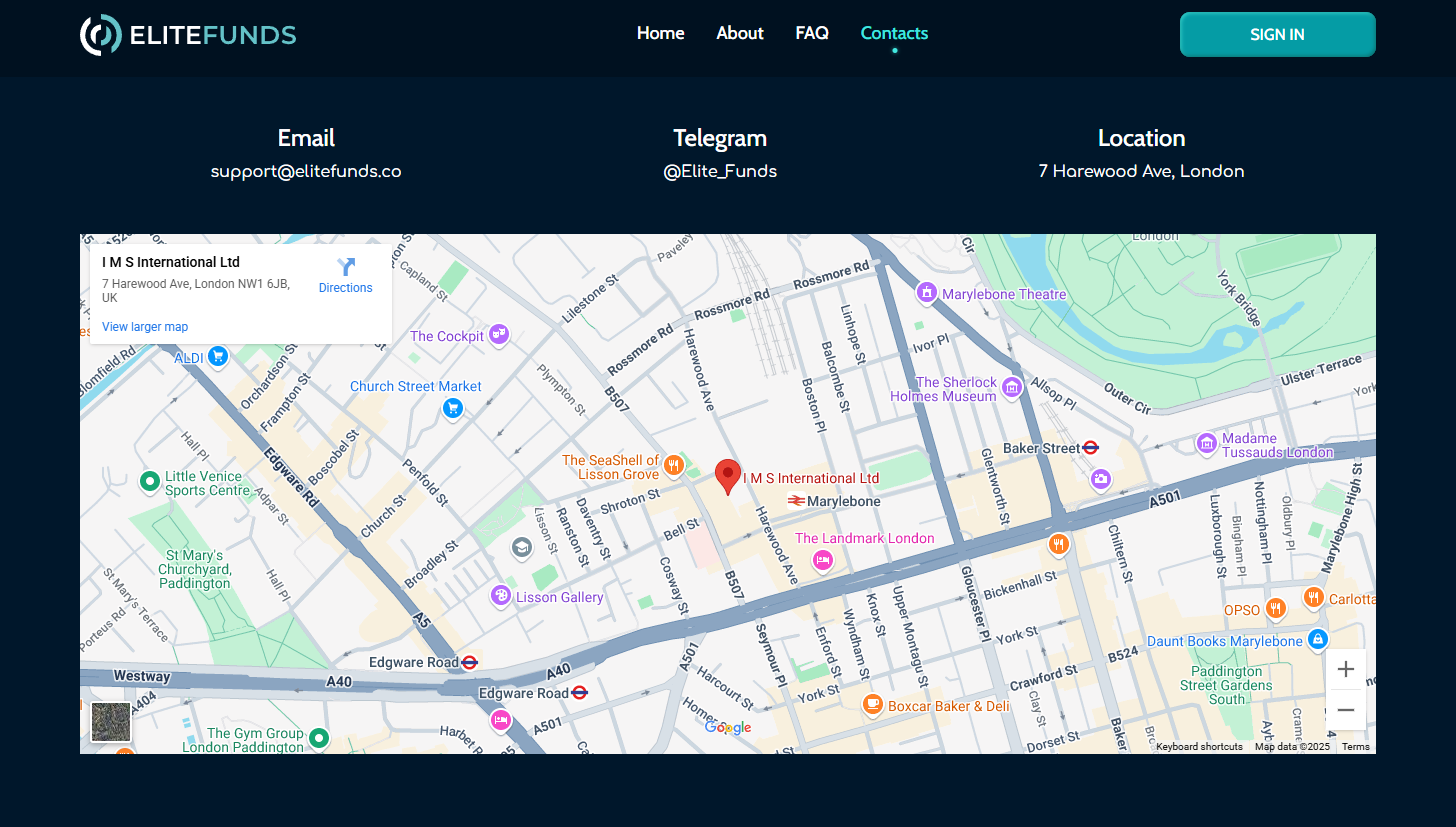Screen dimensions: 1456x827
Task: Click the Marylebone Theatre marker icon
Action: [927, 294]
